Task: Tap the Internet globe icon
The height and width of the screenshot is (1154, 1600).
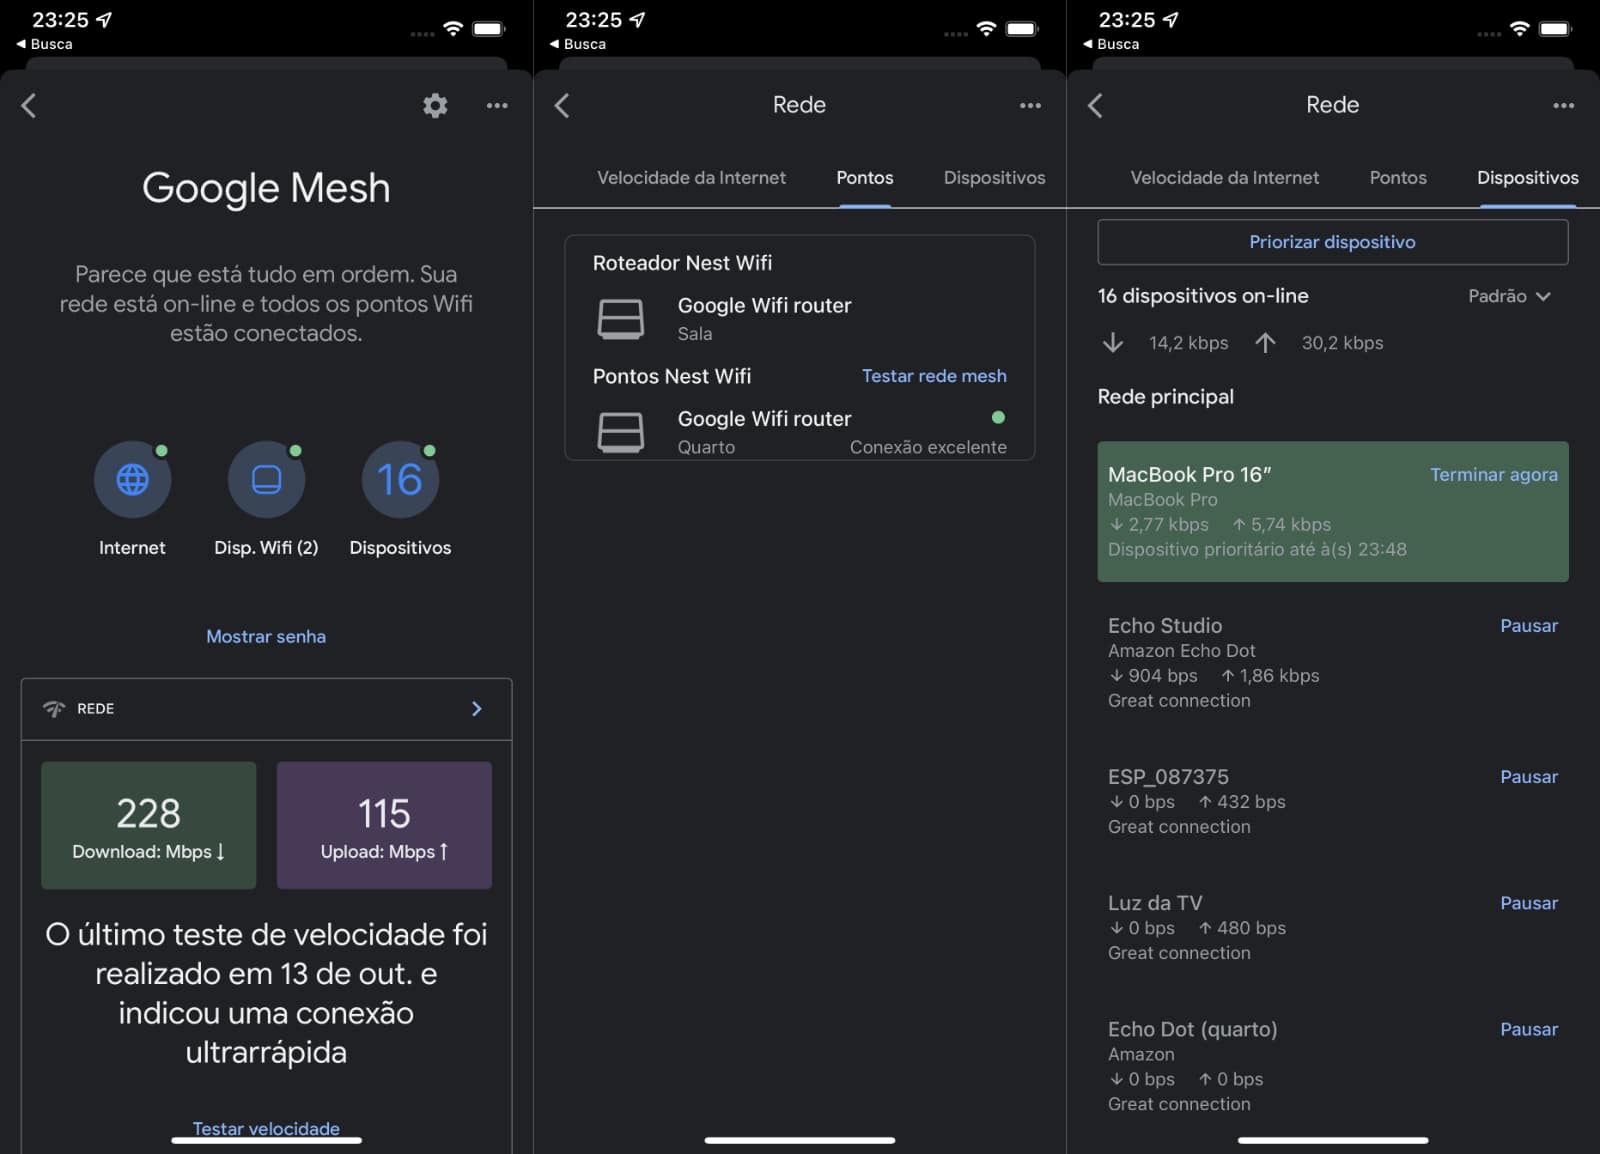Action: coord(132,480)
